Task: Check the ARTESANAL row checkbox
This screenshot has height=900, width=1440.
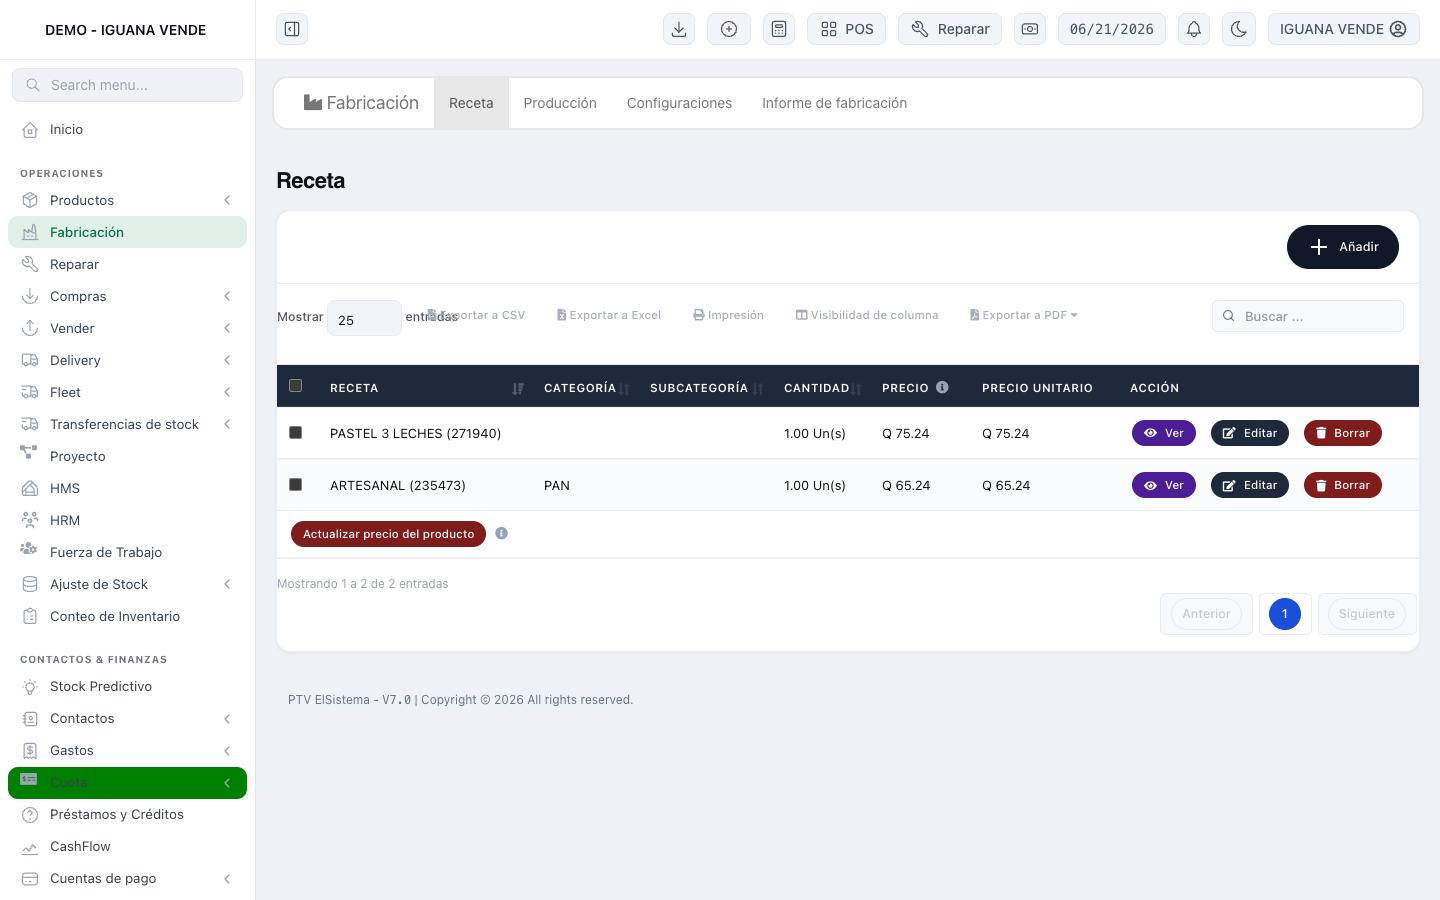Action: 295,484
